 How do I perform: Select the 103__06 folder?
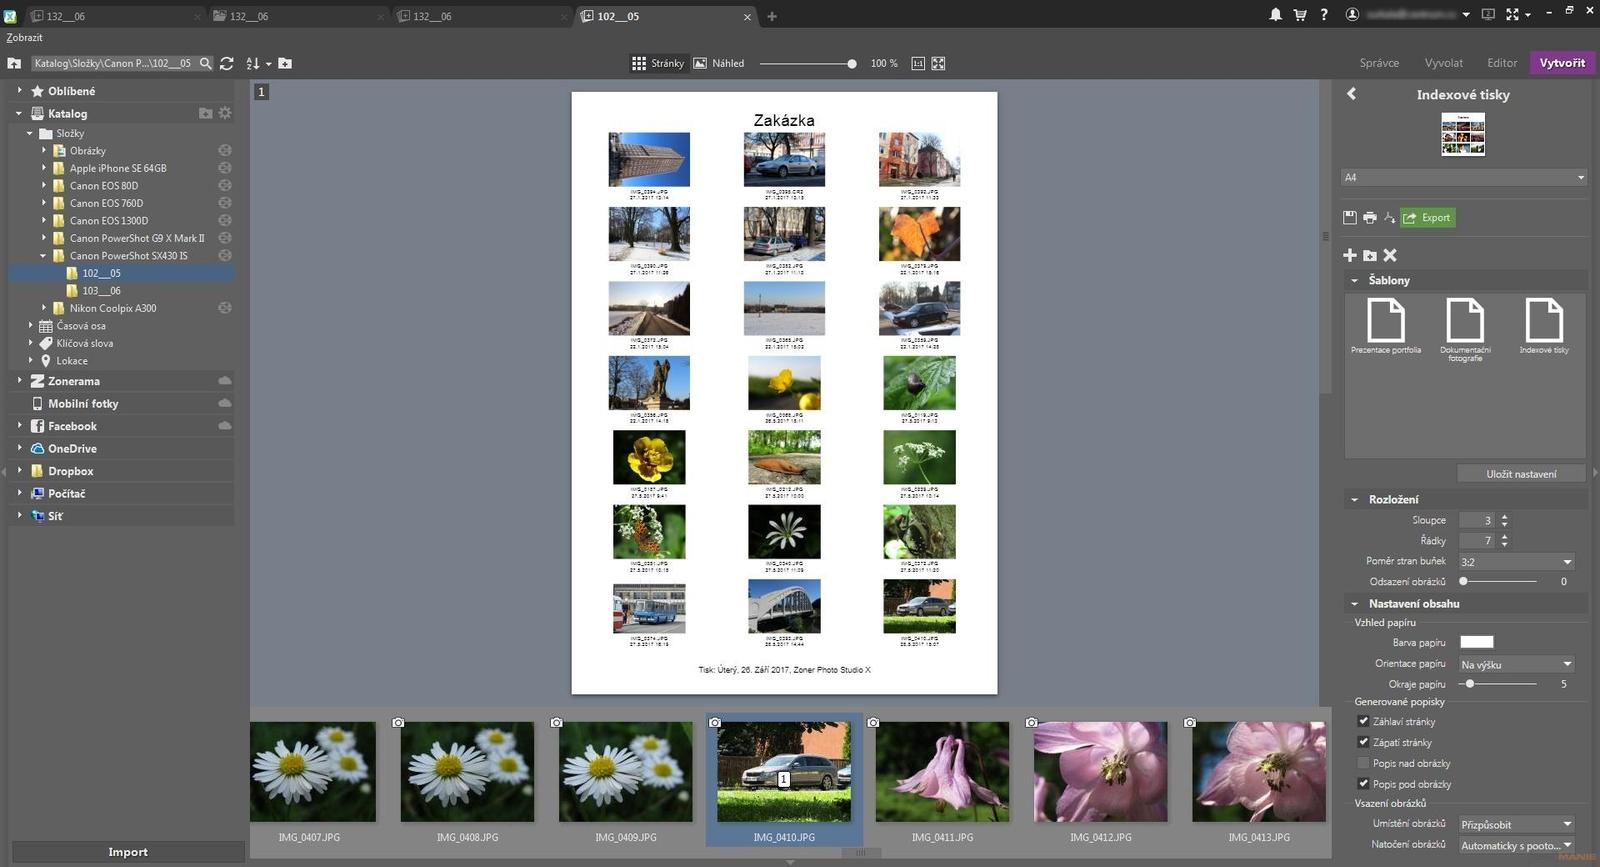click(x=101, y=290)
